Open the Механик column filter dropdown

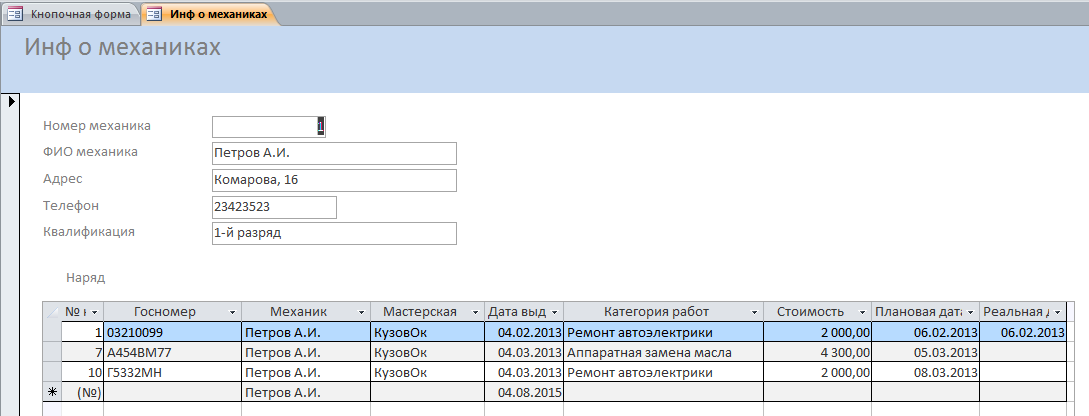point(361,313)
